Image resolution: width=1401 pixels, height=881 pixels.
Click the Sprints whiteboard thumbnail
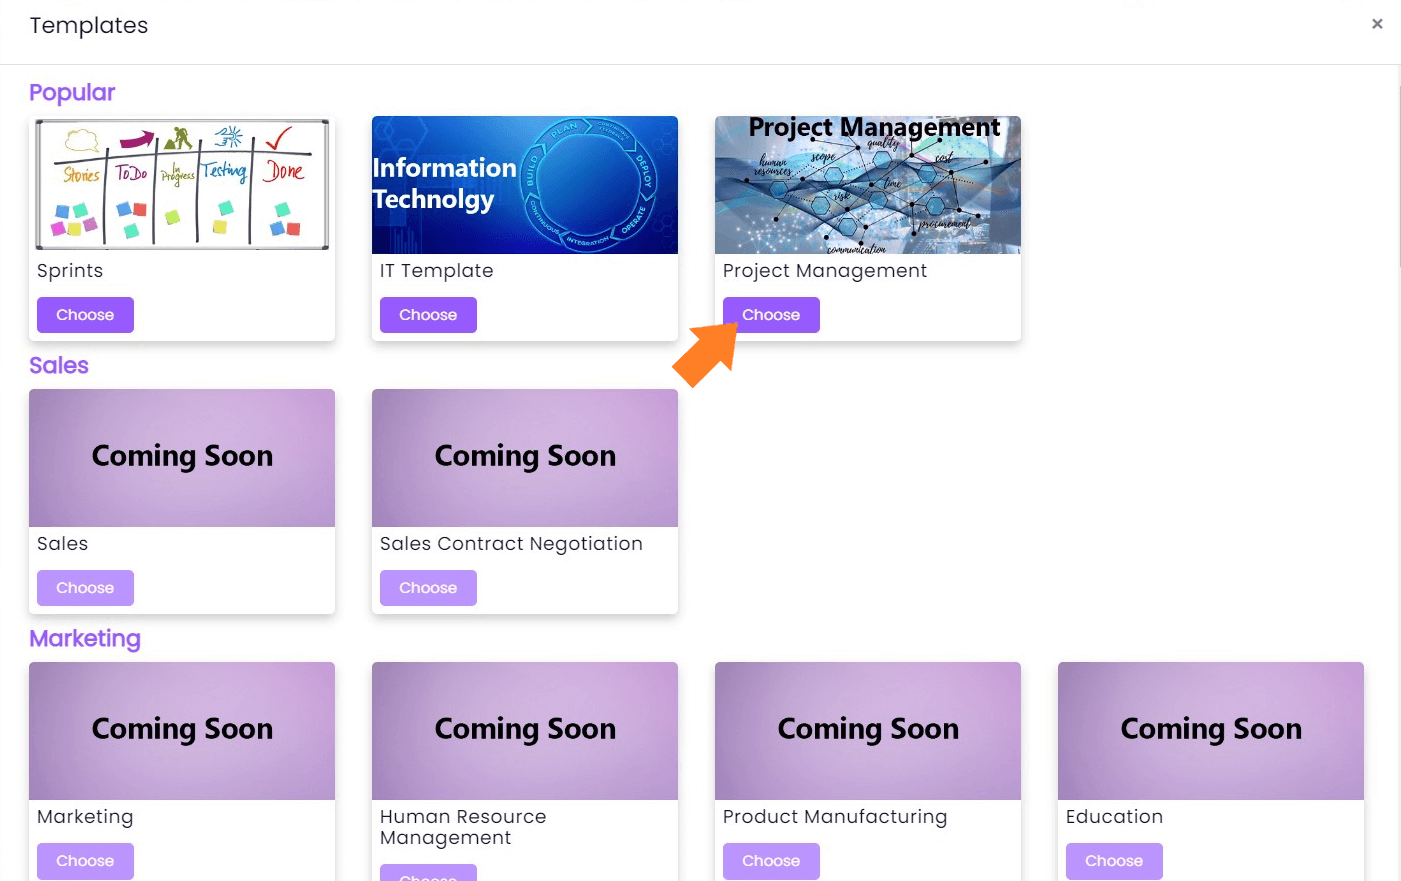[x=182, y=184]
